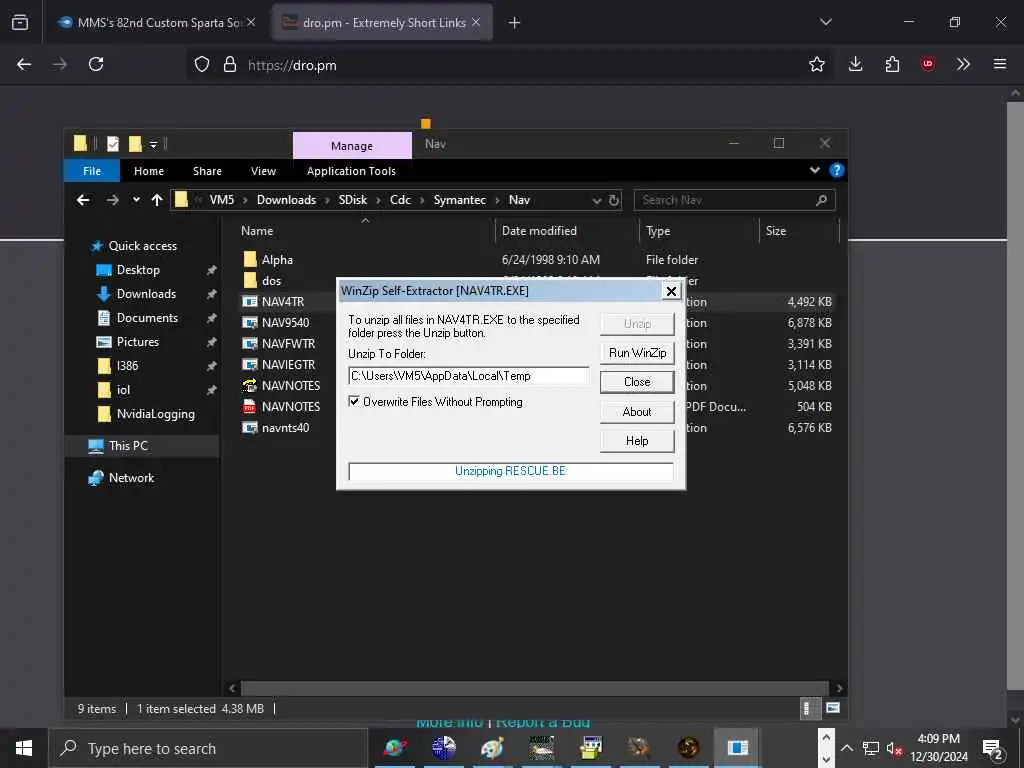Open uBlock Origin extension icon
This screenshot has width=1024, height=768.
[x=927, y=64]
